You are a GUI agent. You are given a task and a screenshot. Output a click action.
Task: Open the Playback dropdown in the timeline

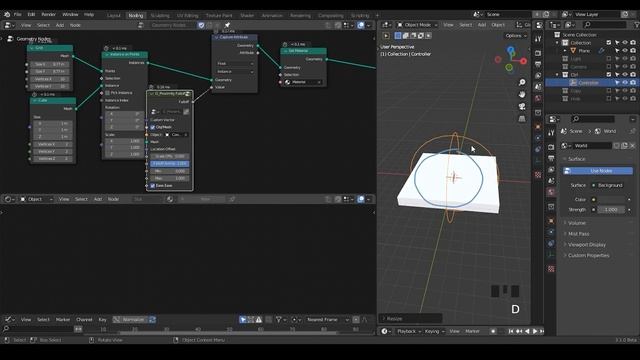[409, 331]
